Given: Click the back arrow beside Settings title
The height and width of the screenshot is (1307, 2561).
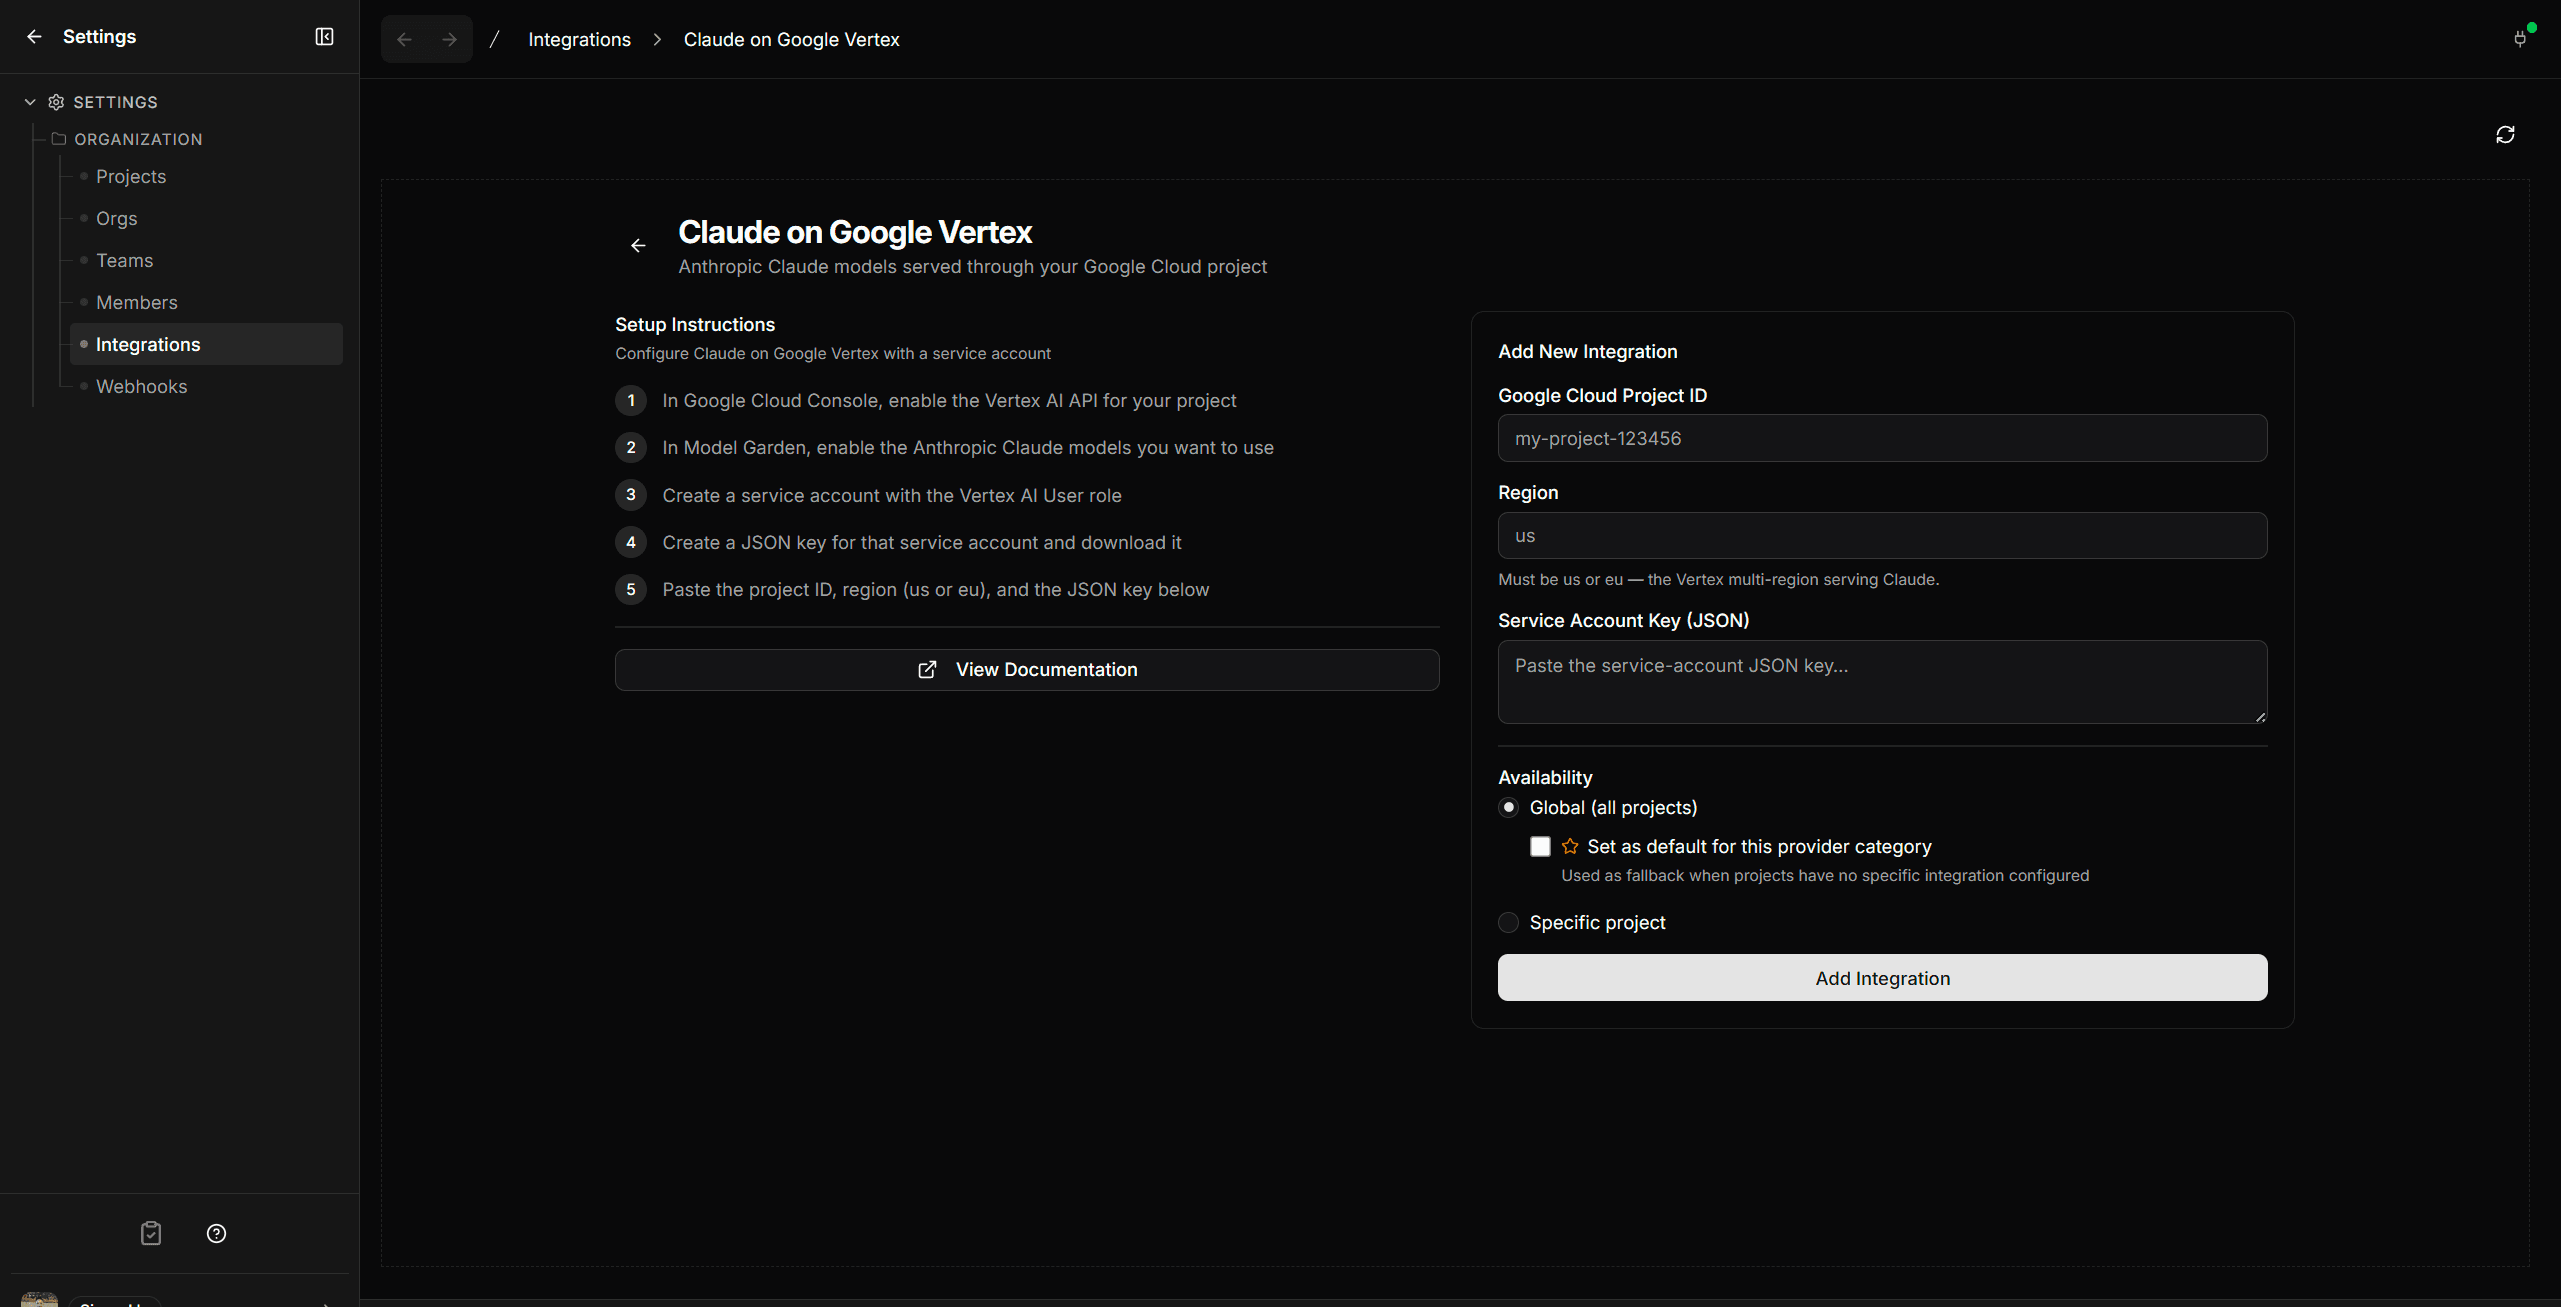Looking at the screenshot, I should (x=34, y=37).
